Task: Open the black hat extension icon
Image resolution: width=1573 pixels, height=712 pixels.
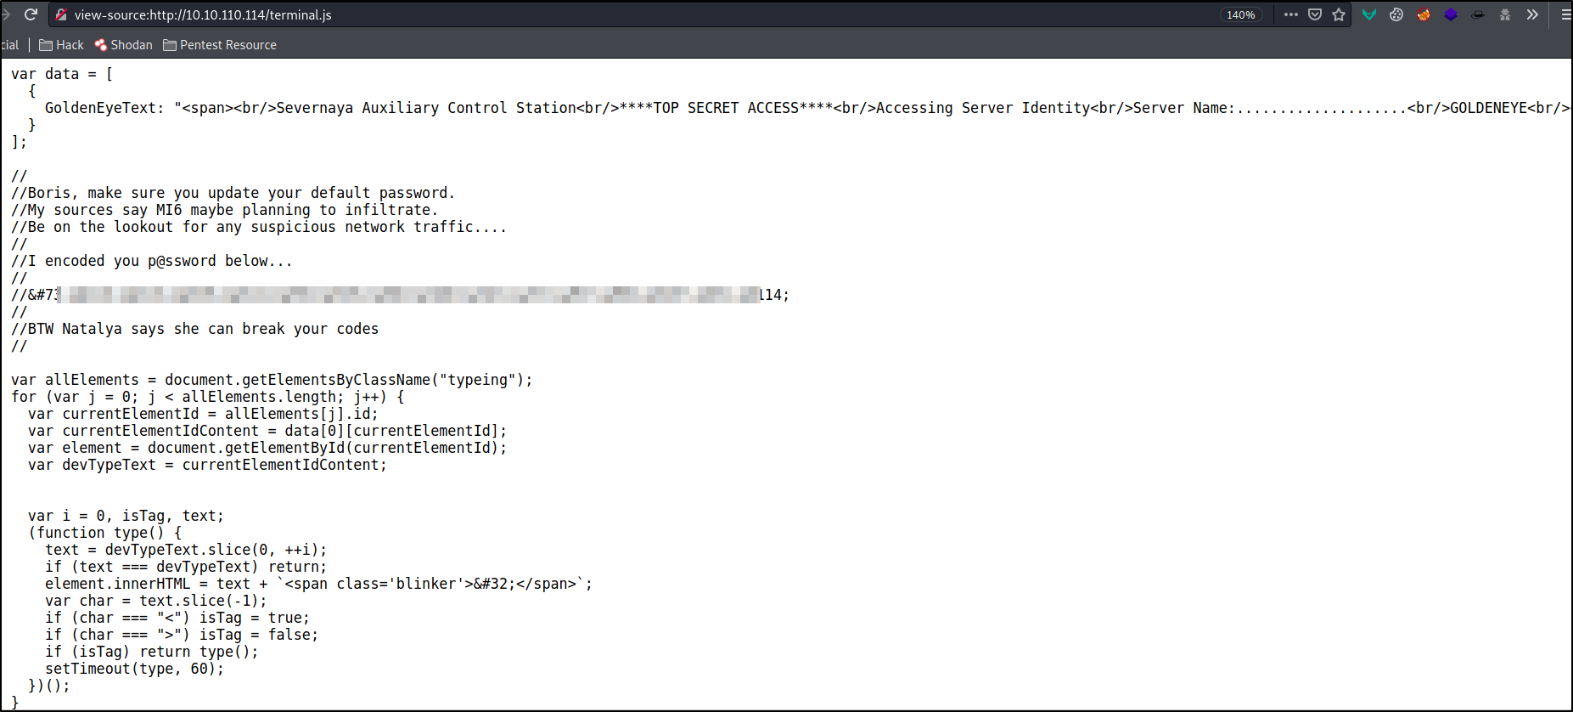Action: pos(1478,15)
